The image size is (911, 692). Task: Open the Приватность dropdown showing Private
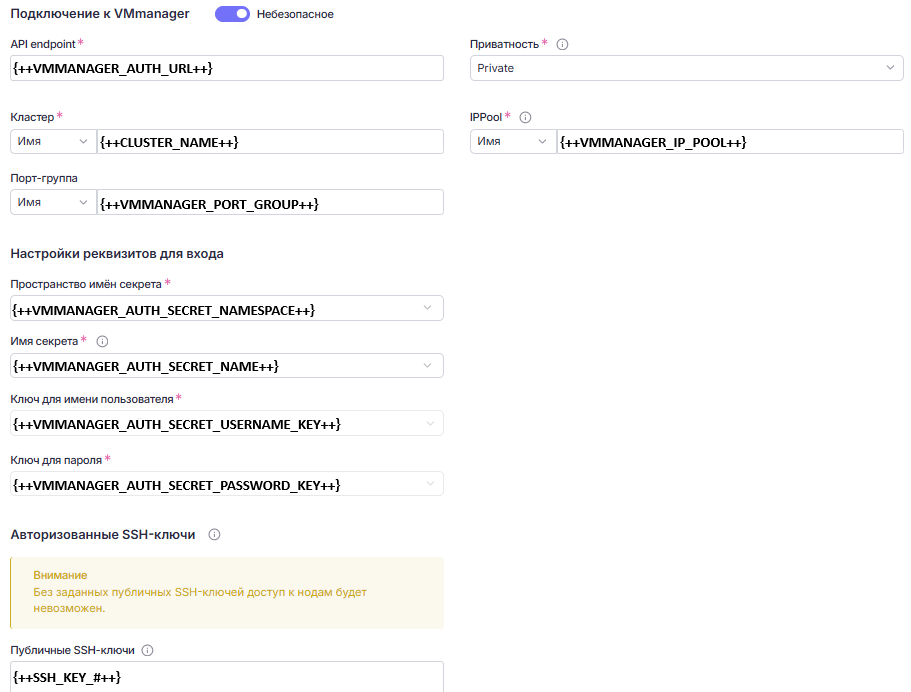686,68
